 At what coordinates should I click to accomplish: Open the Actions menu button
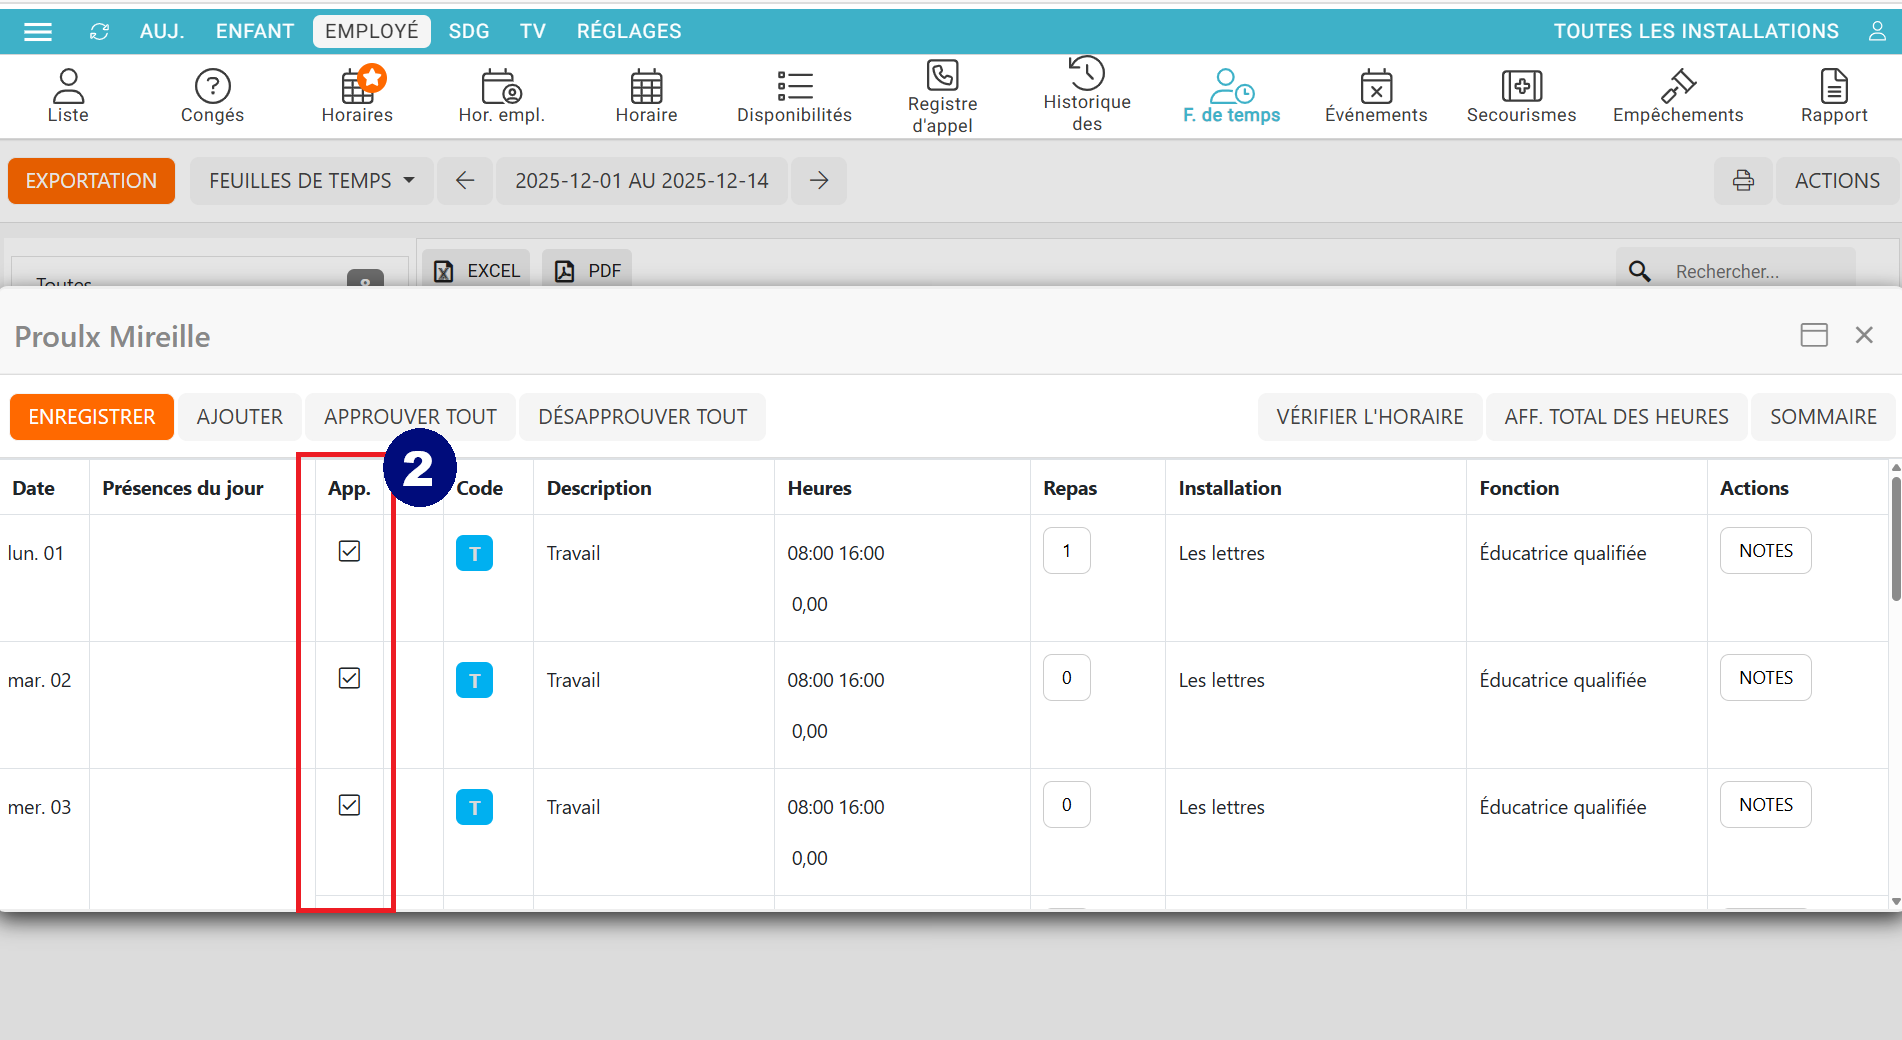(x=1836, y=181)
